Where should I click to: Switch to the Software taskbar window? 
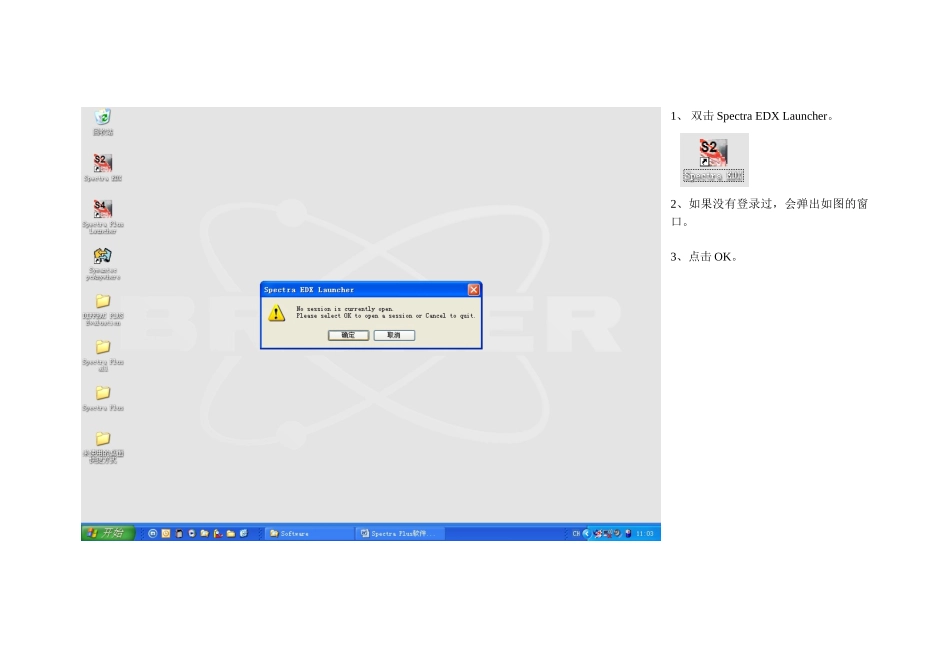[x=308, y=533]
